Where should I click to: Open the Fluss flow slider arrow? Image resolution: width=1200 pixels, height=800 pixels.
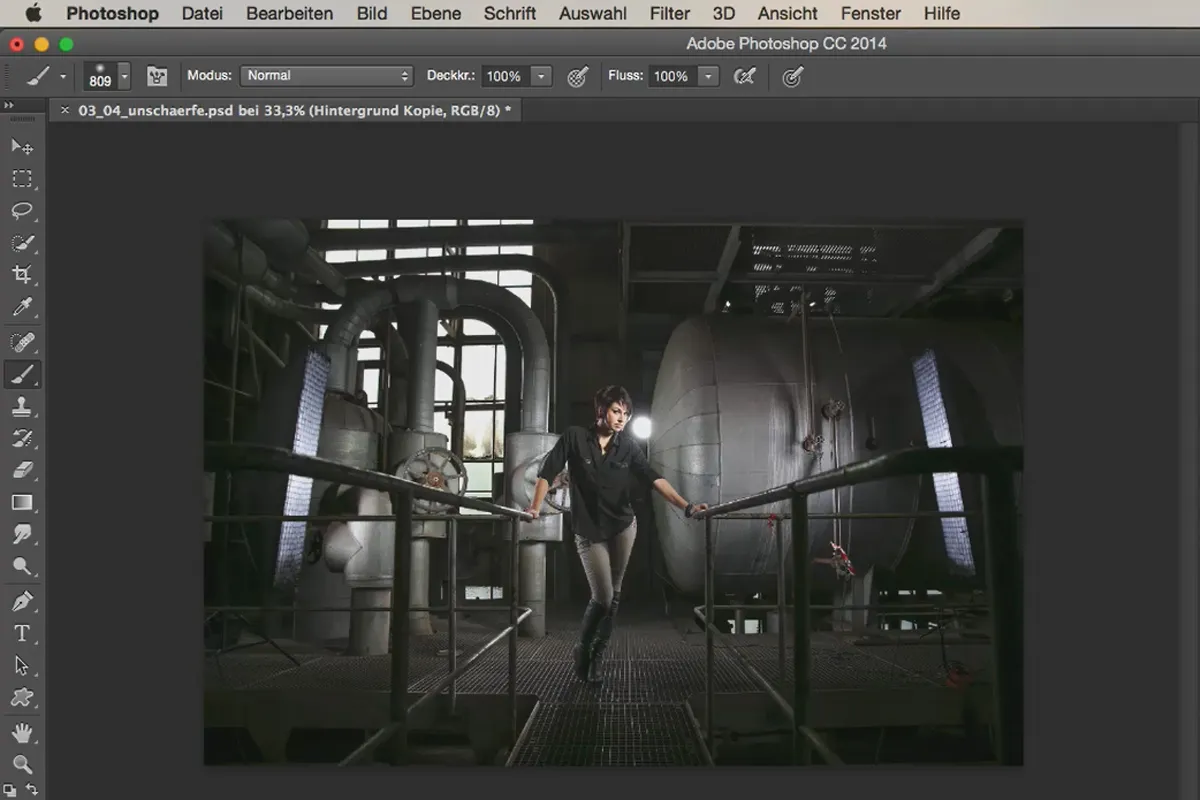pyautogui.click(x=708, y=76)
